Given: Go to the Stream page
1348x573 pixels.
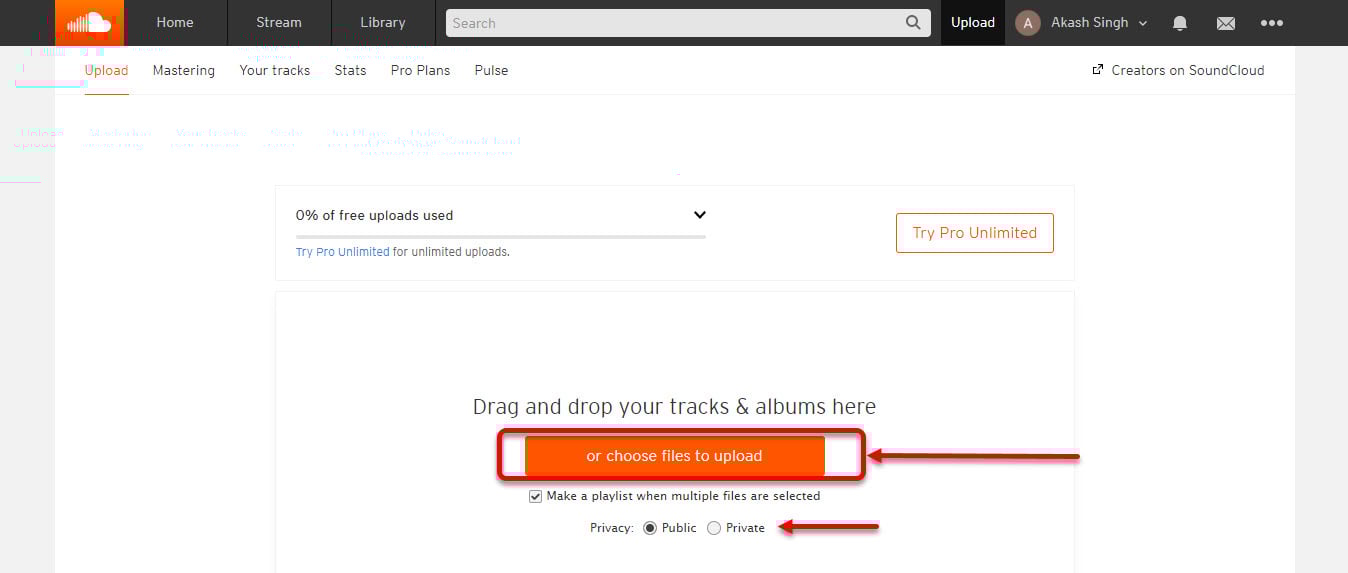Looking at the screenshot, I should tap(279, 22).
